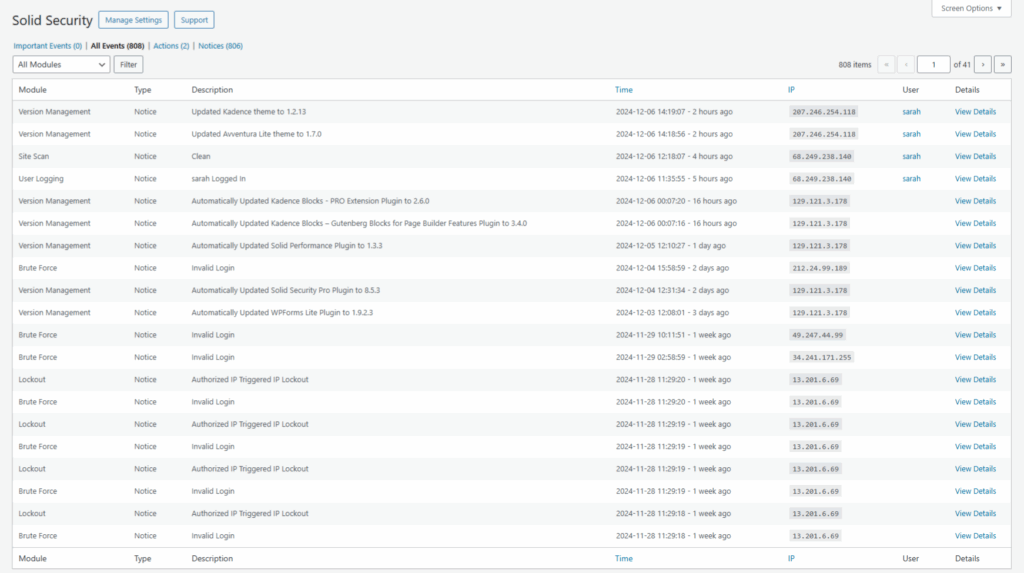Screen dimensions: 1024x573
Task: View Details for Updated Kadence theme entry
Action: 975,112
